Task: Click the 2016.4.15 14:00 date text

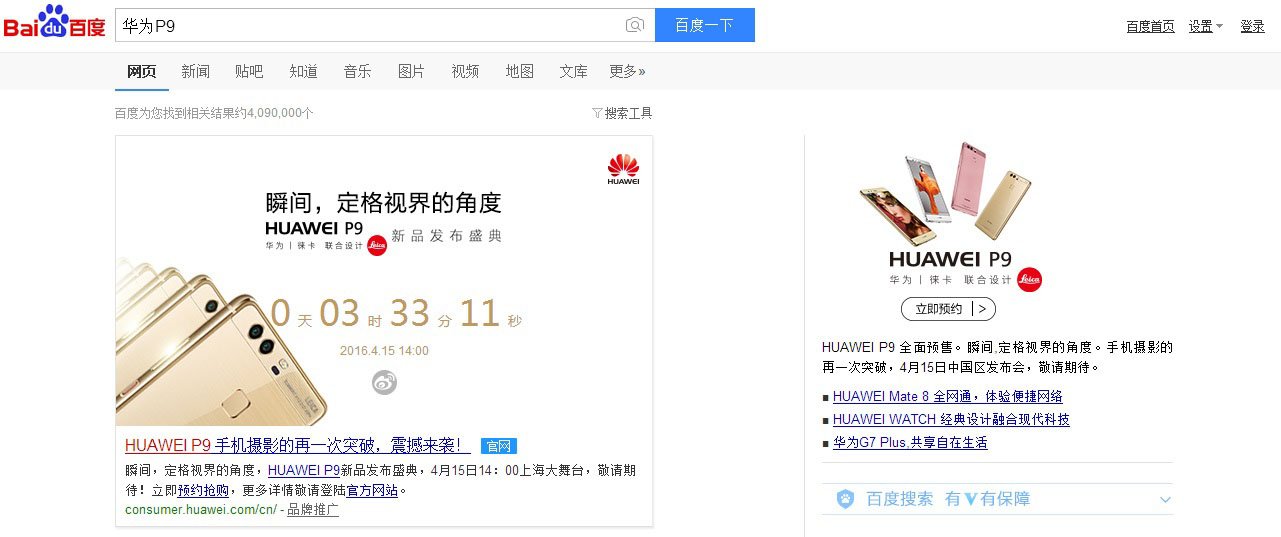Action: (384, 351)
